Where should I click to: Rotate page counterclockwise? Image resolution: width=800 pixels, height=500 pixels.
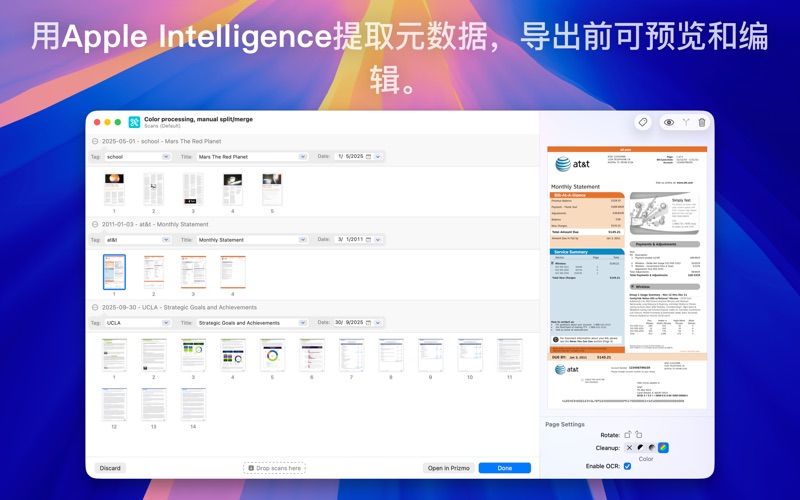[628, 434]
